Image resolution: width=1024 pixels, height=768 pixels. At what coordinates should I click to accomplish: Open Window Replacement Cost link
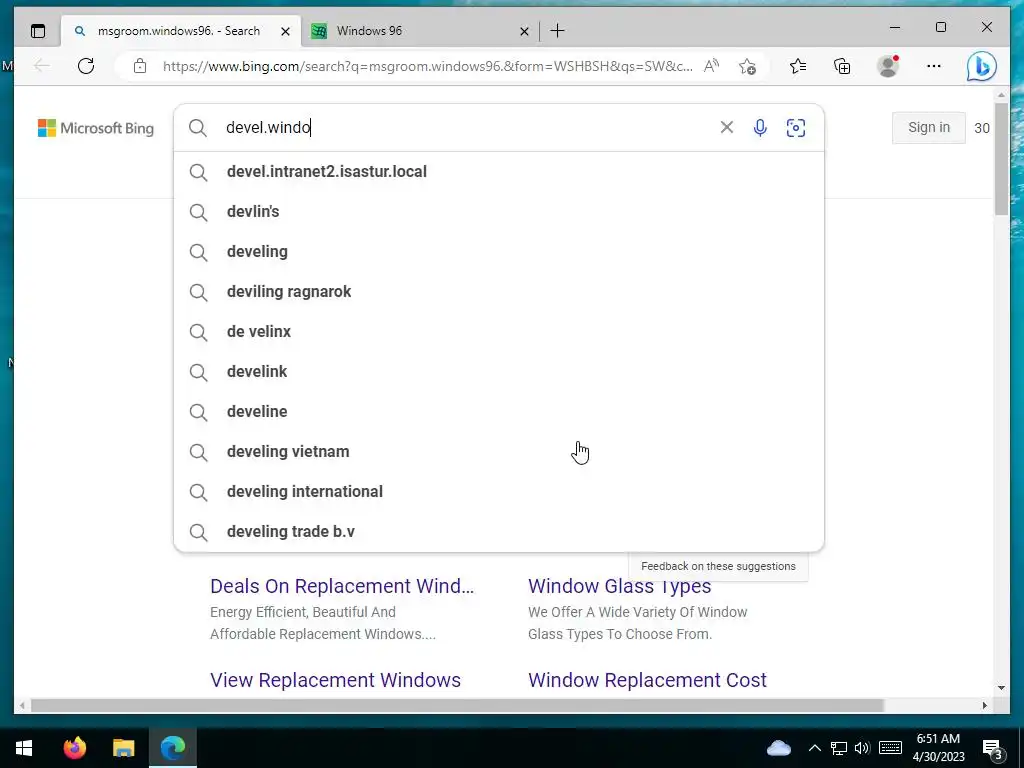tap(647, 680)
